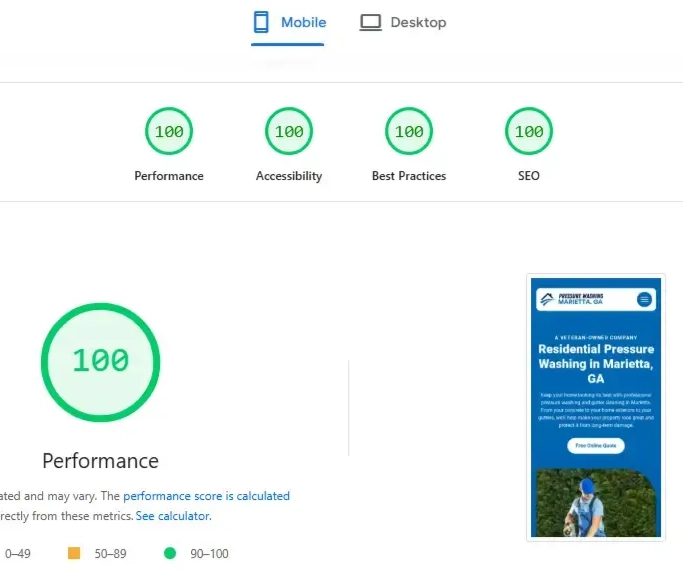Click the "Best Practices" text label
Screen dimensions: 683x572
click(x=409, y=176)
